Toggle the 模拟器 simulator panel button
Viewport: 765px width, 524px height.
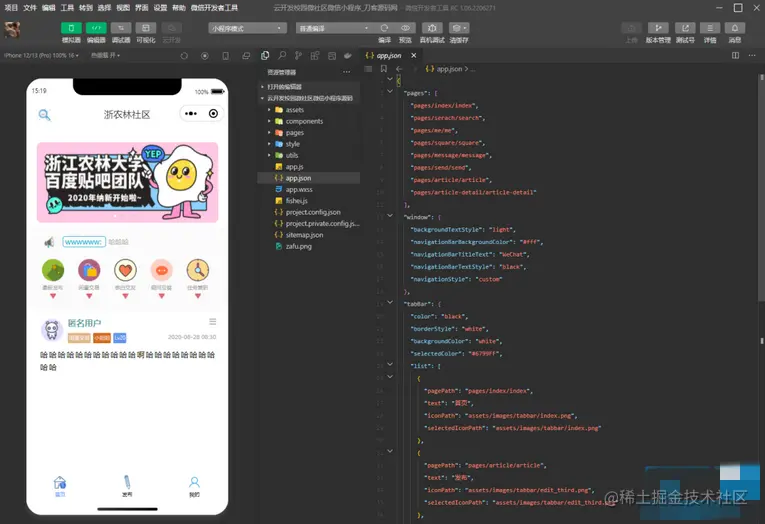point(71,28)
